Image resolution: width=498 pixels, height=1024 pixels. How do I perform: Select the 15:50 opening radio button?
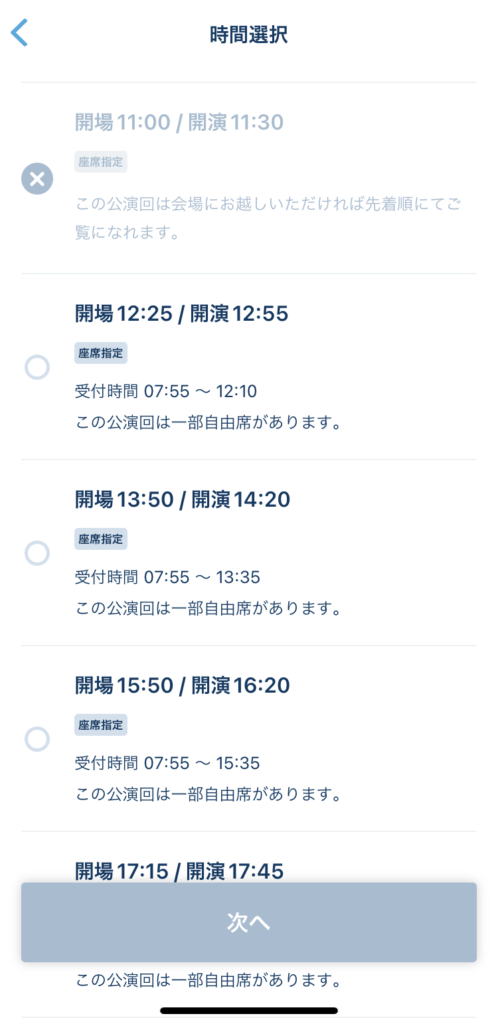tap(37, 739)
